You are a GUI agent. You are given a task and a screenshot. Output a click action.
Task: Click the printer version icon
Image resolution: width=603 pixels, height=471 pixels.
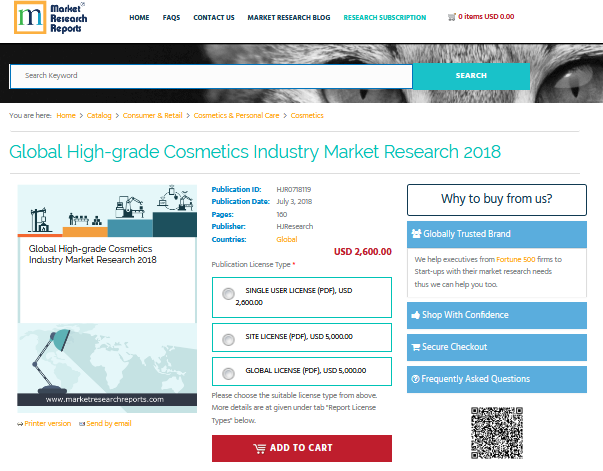20,424
